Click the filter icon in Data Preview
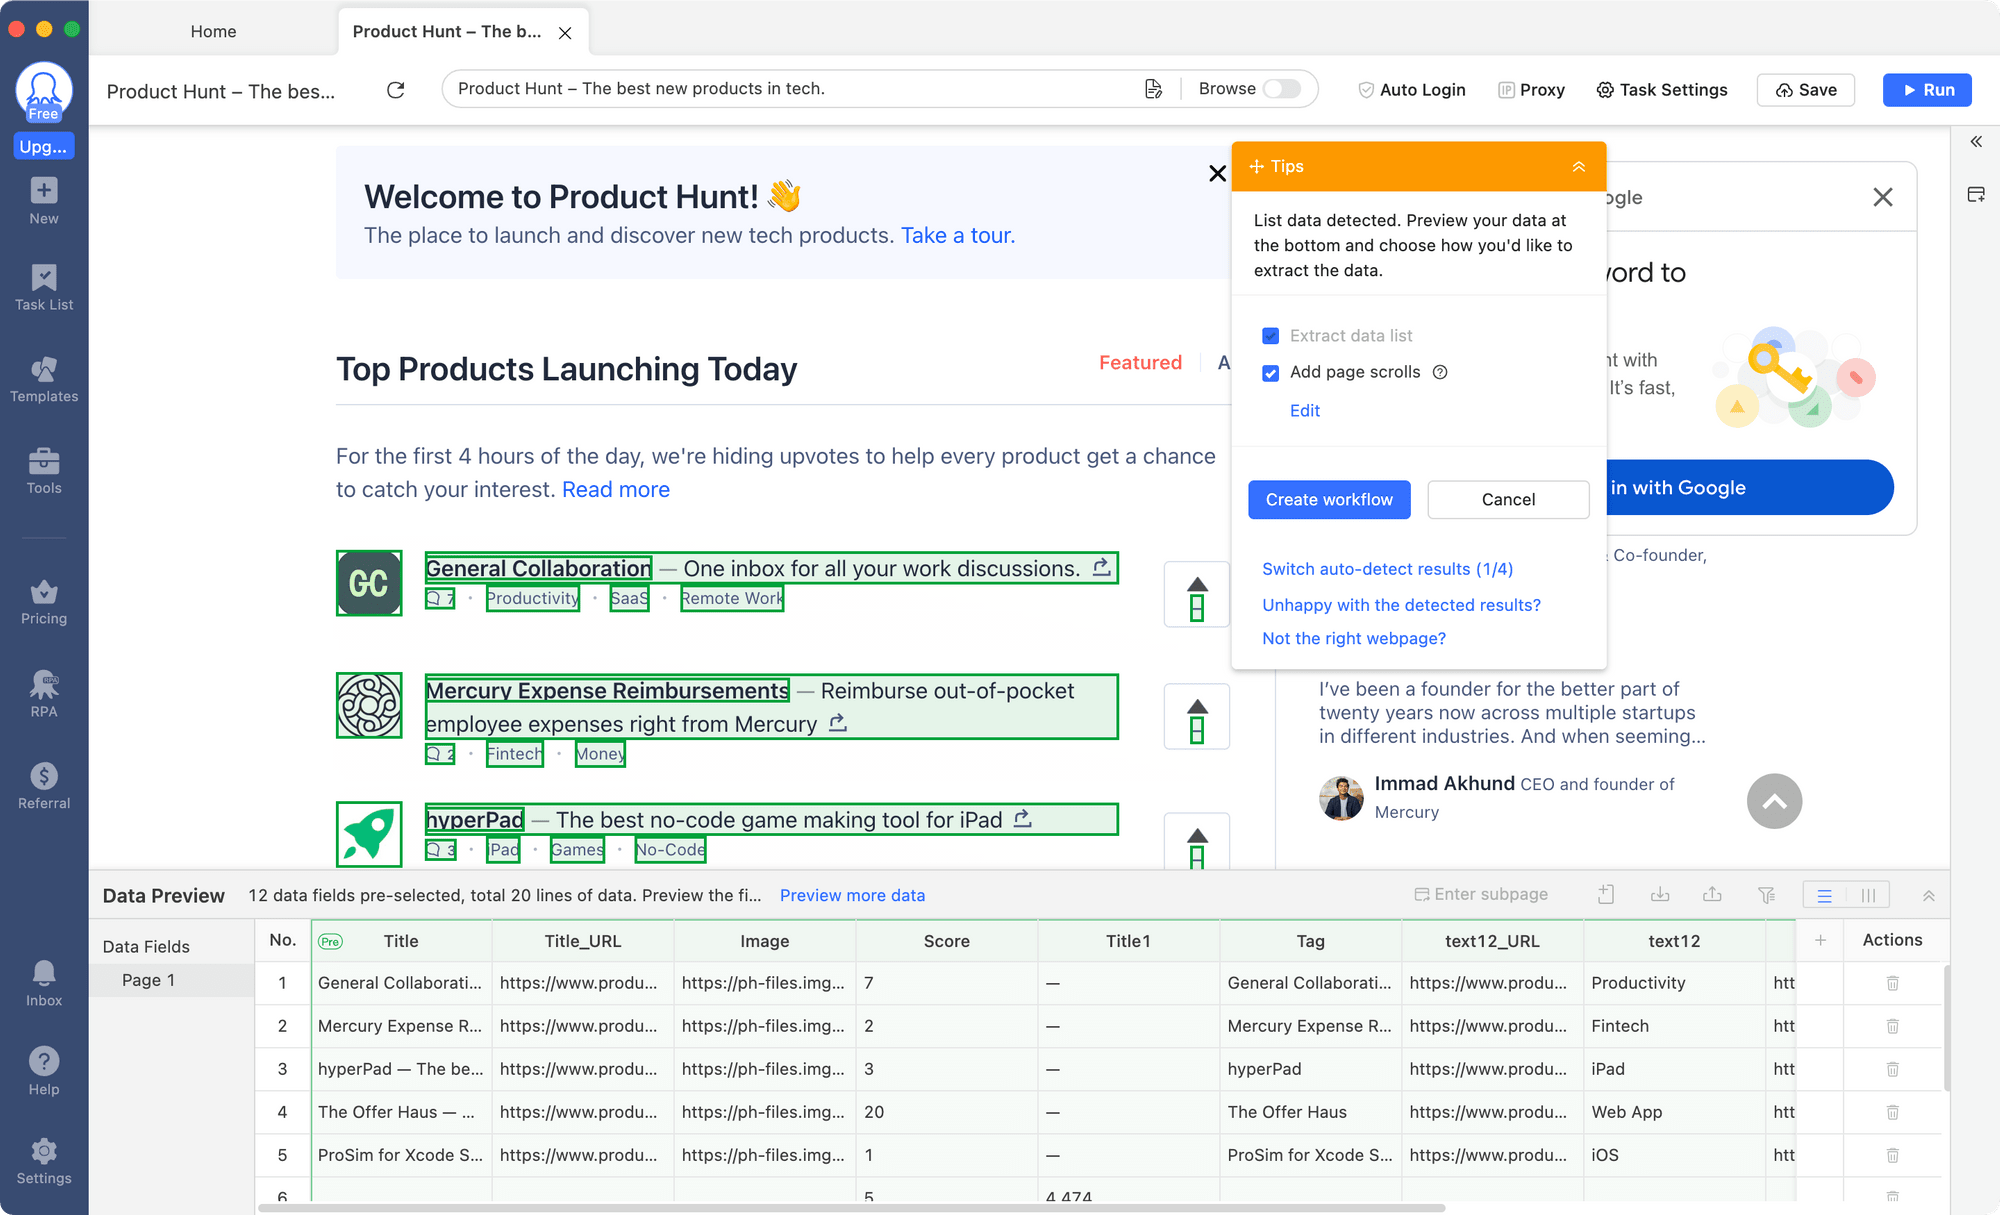Viewport: 2000px width, 1215px height. coord(1767,894)
